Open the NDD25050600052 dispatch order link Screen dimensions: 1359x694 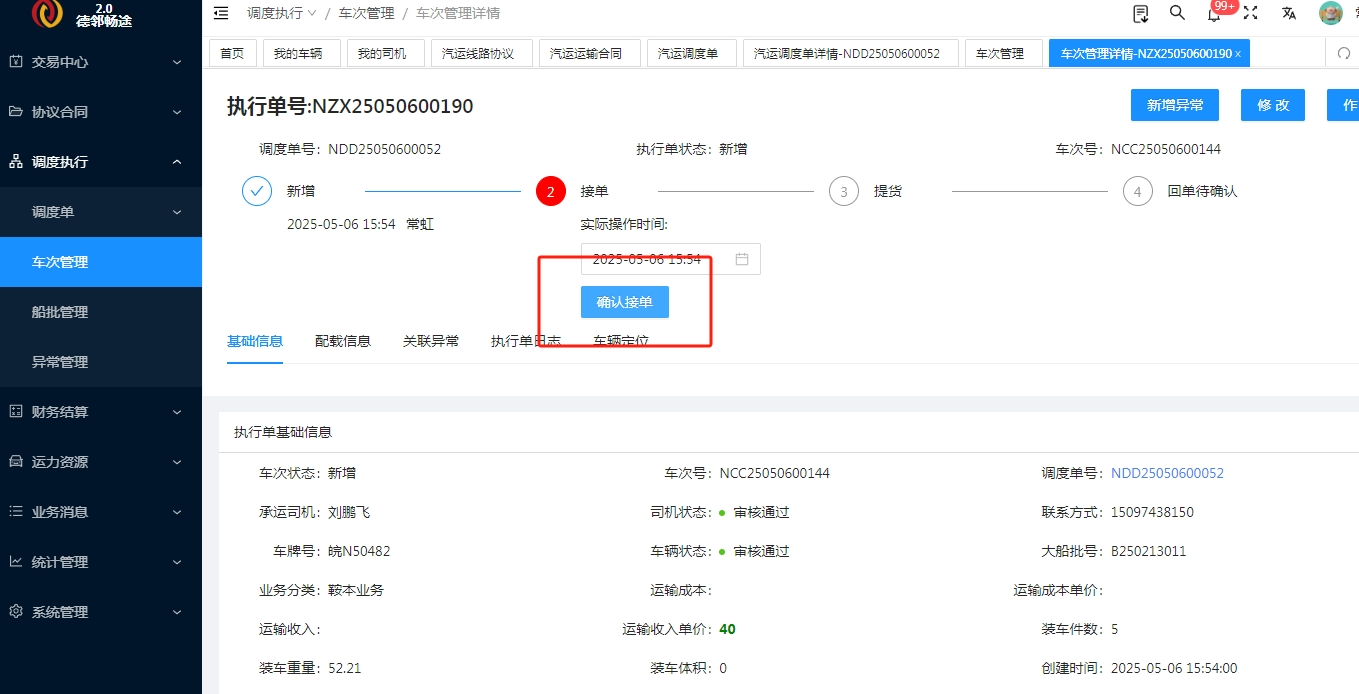point(1168,473)
